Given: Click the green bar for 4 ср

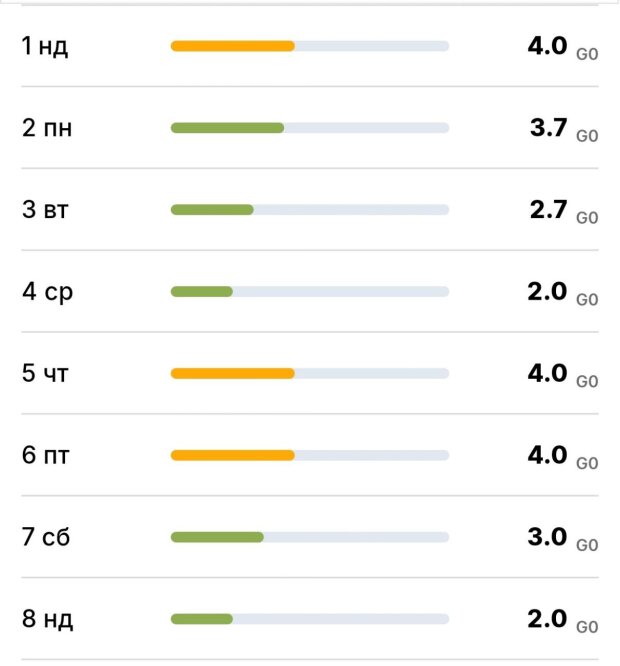Looking at the screenshot, I should pos(202,292).
